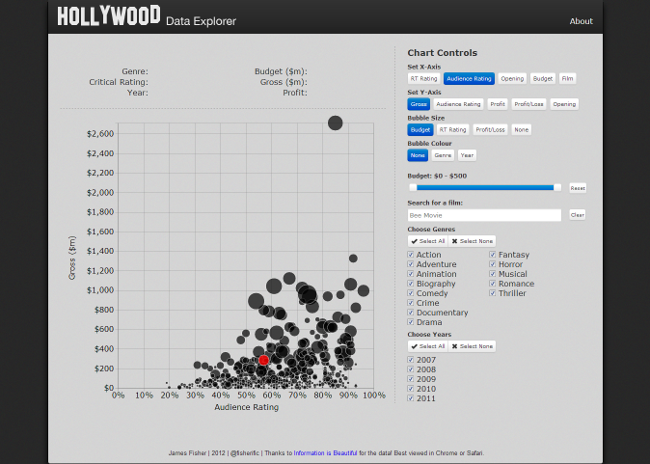Colour bubbles by Year
The image size is (650, 464).
point(467,155)
